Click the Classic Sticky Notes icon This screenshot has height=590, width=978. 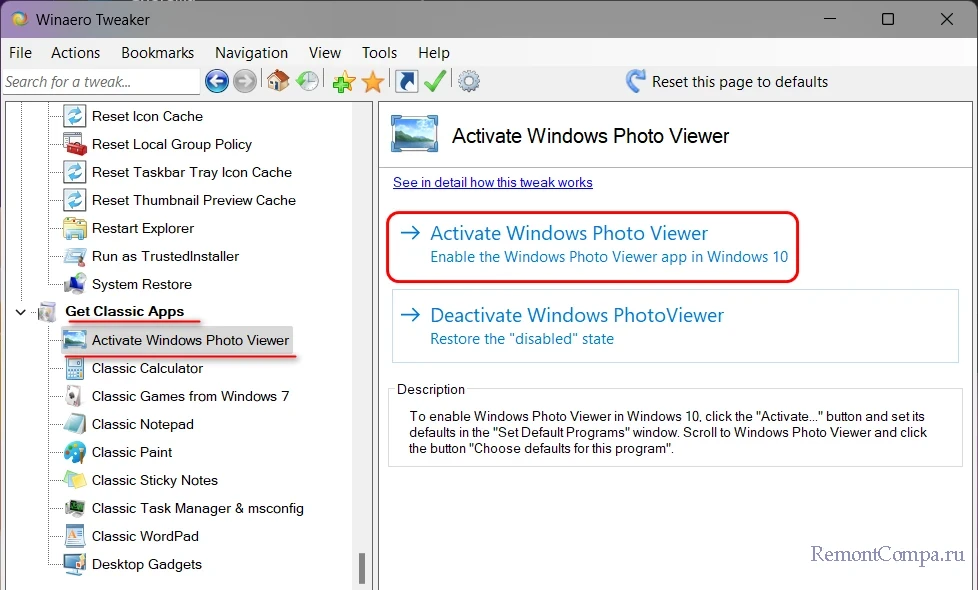(x=75, y=480)
